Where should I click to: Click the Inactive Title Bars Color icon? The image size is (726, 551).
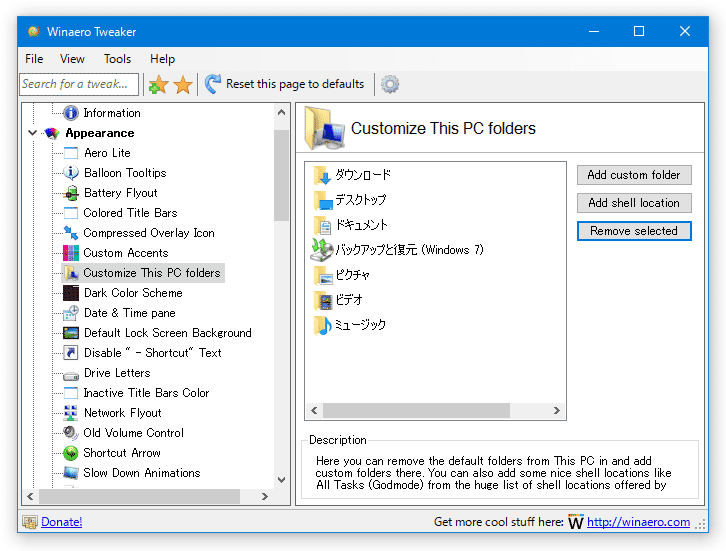pyautogui.click(x=71, y=393)
